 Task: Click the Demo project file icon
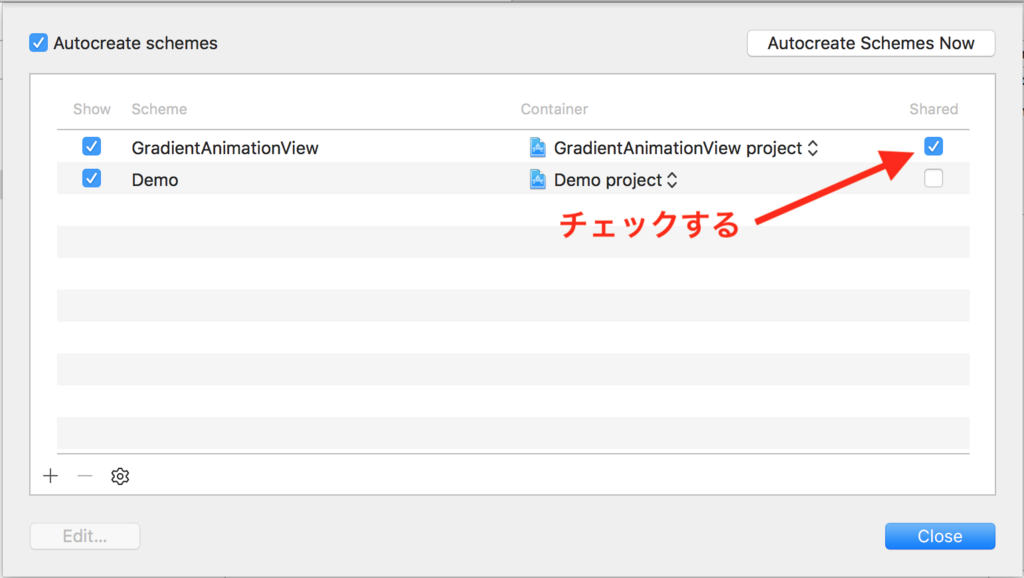pyautogui.click(x=537, y=180)
